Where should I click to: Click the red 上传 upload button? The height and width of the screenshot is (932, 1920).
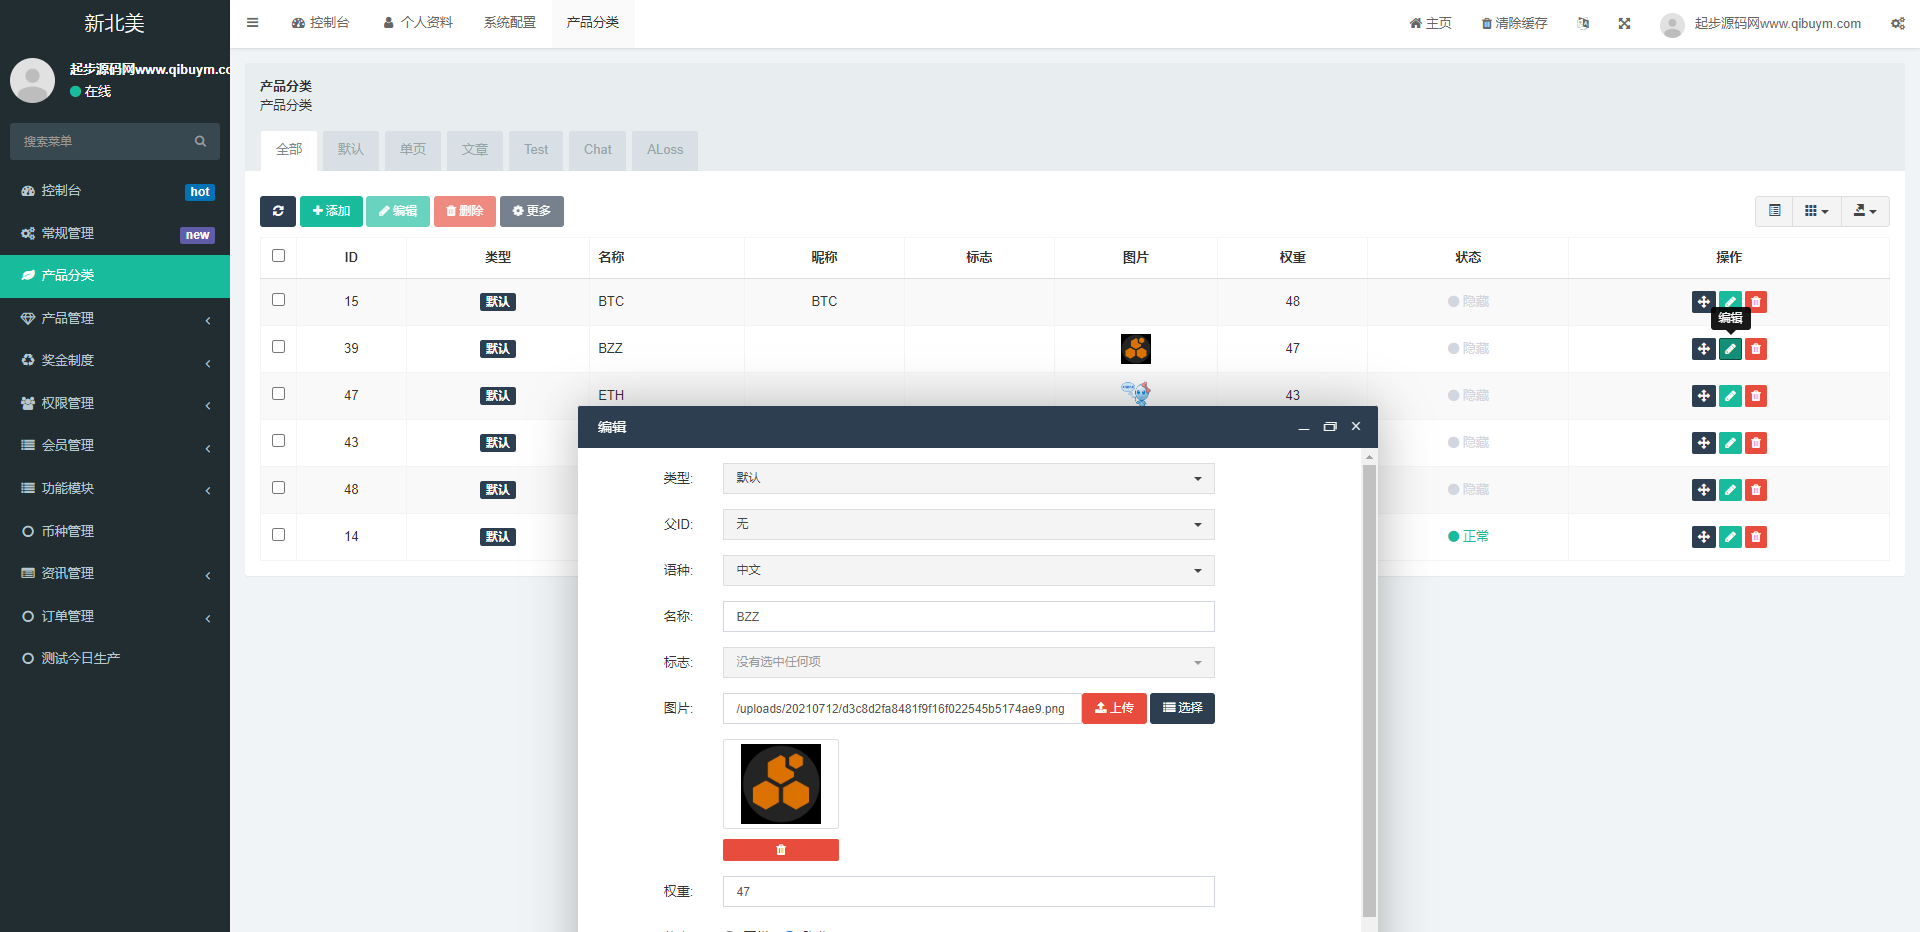click(1114, 708)
